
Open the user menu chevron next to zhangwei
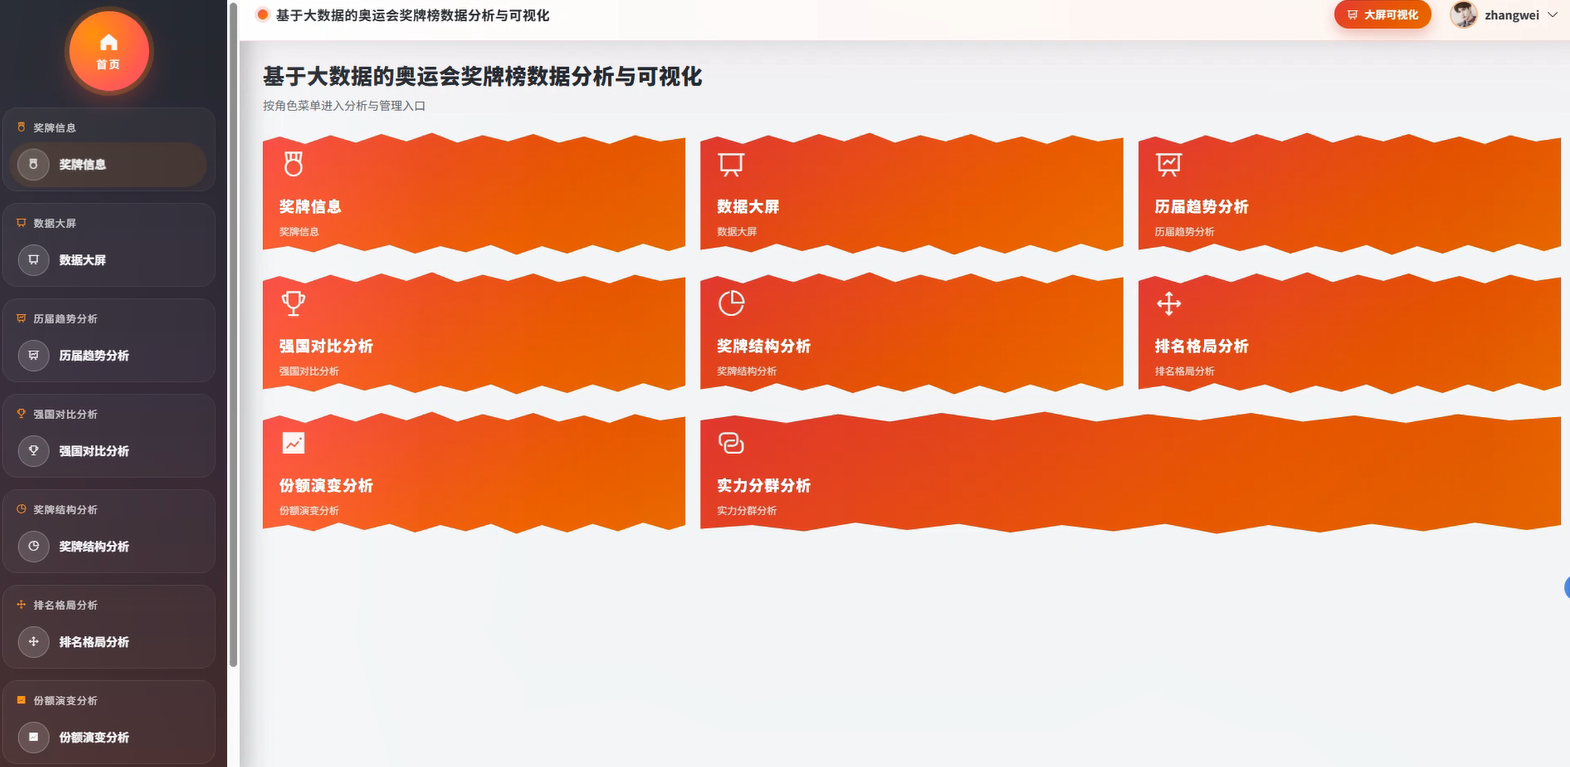coord(1553,15)
